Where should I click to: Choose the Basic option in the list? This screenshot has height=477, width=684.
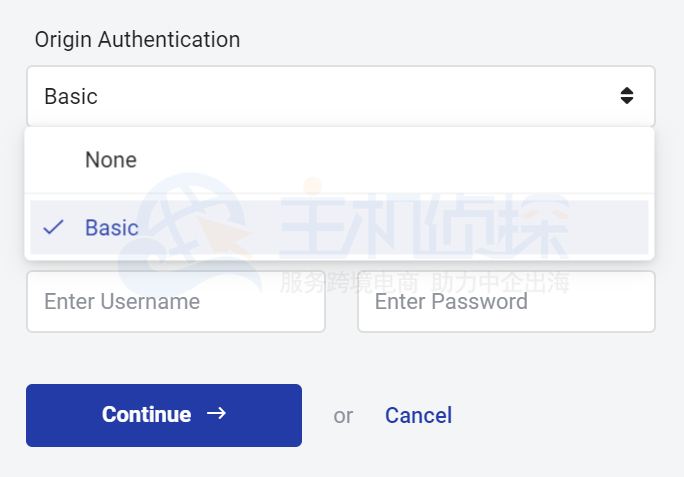point(112,228)
